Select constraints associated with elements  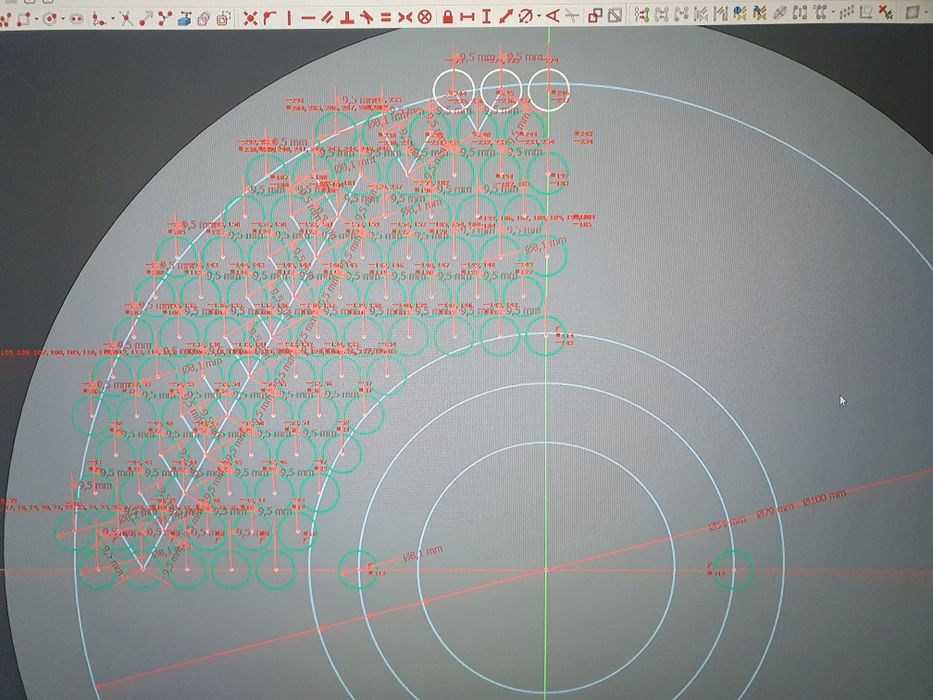(x=701, y=14)
